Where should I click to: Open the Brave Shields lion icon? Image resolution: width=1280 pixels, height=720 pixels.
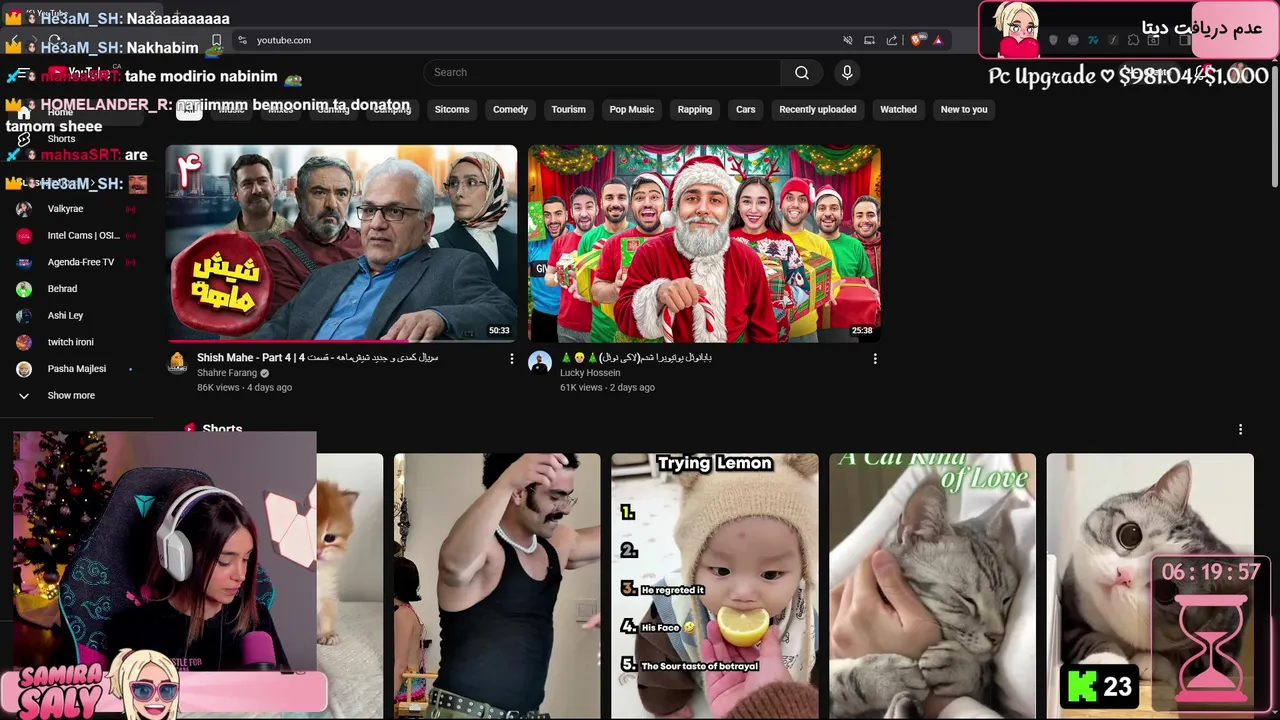tap(916, 40)
